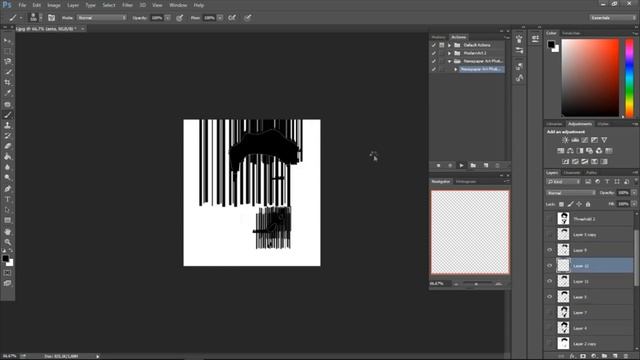The height and width of the screenshot is (360, 640).
Task: Open brush Opacity dropdown arrow
Action: pos(168,18)
